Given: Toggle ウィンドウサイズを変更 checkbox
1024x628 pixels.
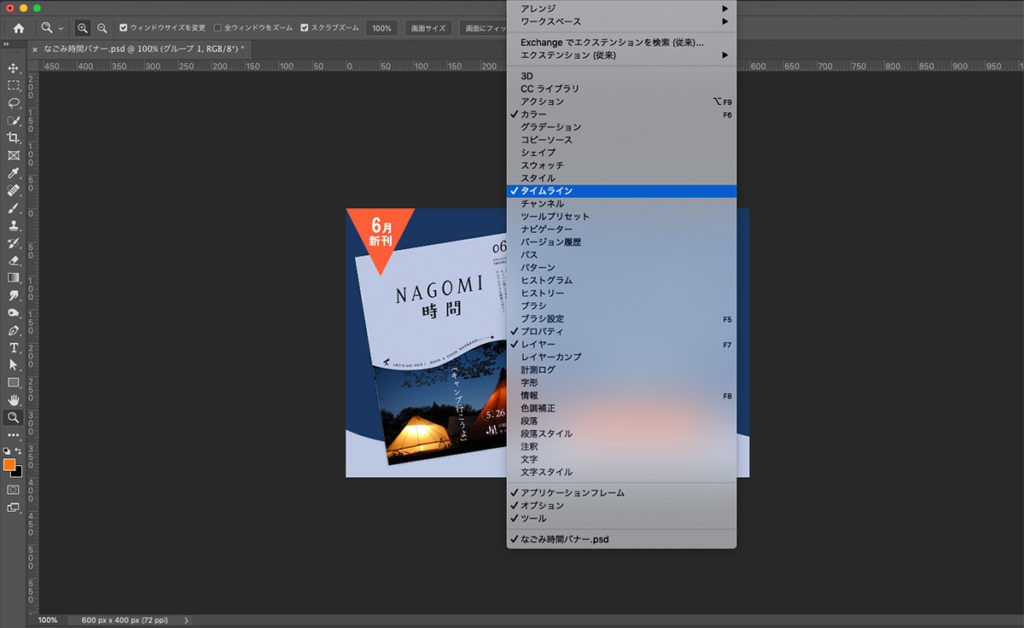Looking at the screenshot, I should click(123, 28).
